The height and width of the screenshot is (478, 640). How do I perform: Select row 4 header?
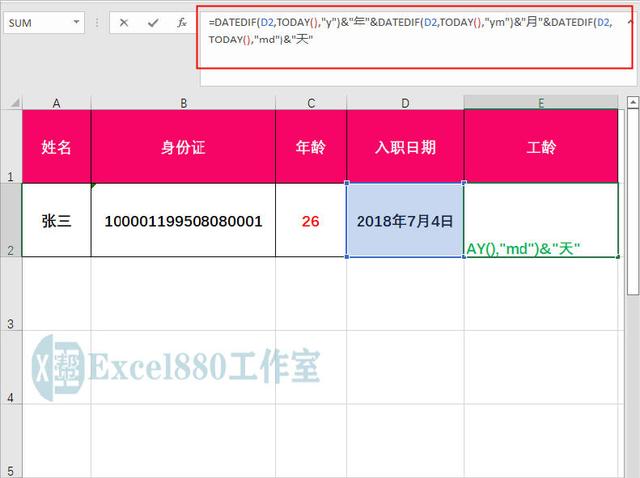coord(11,367)
